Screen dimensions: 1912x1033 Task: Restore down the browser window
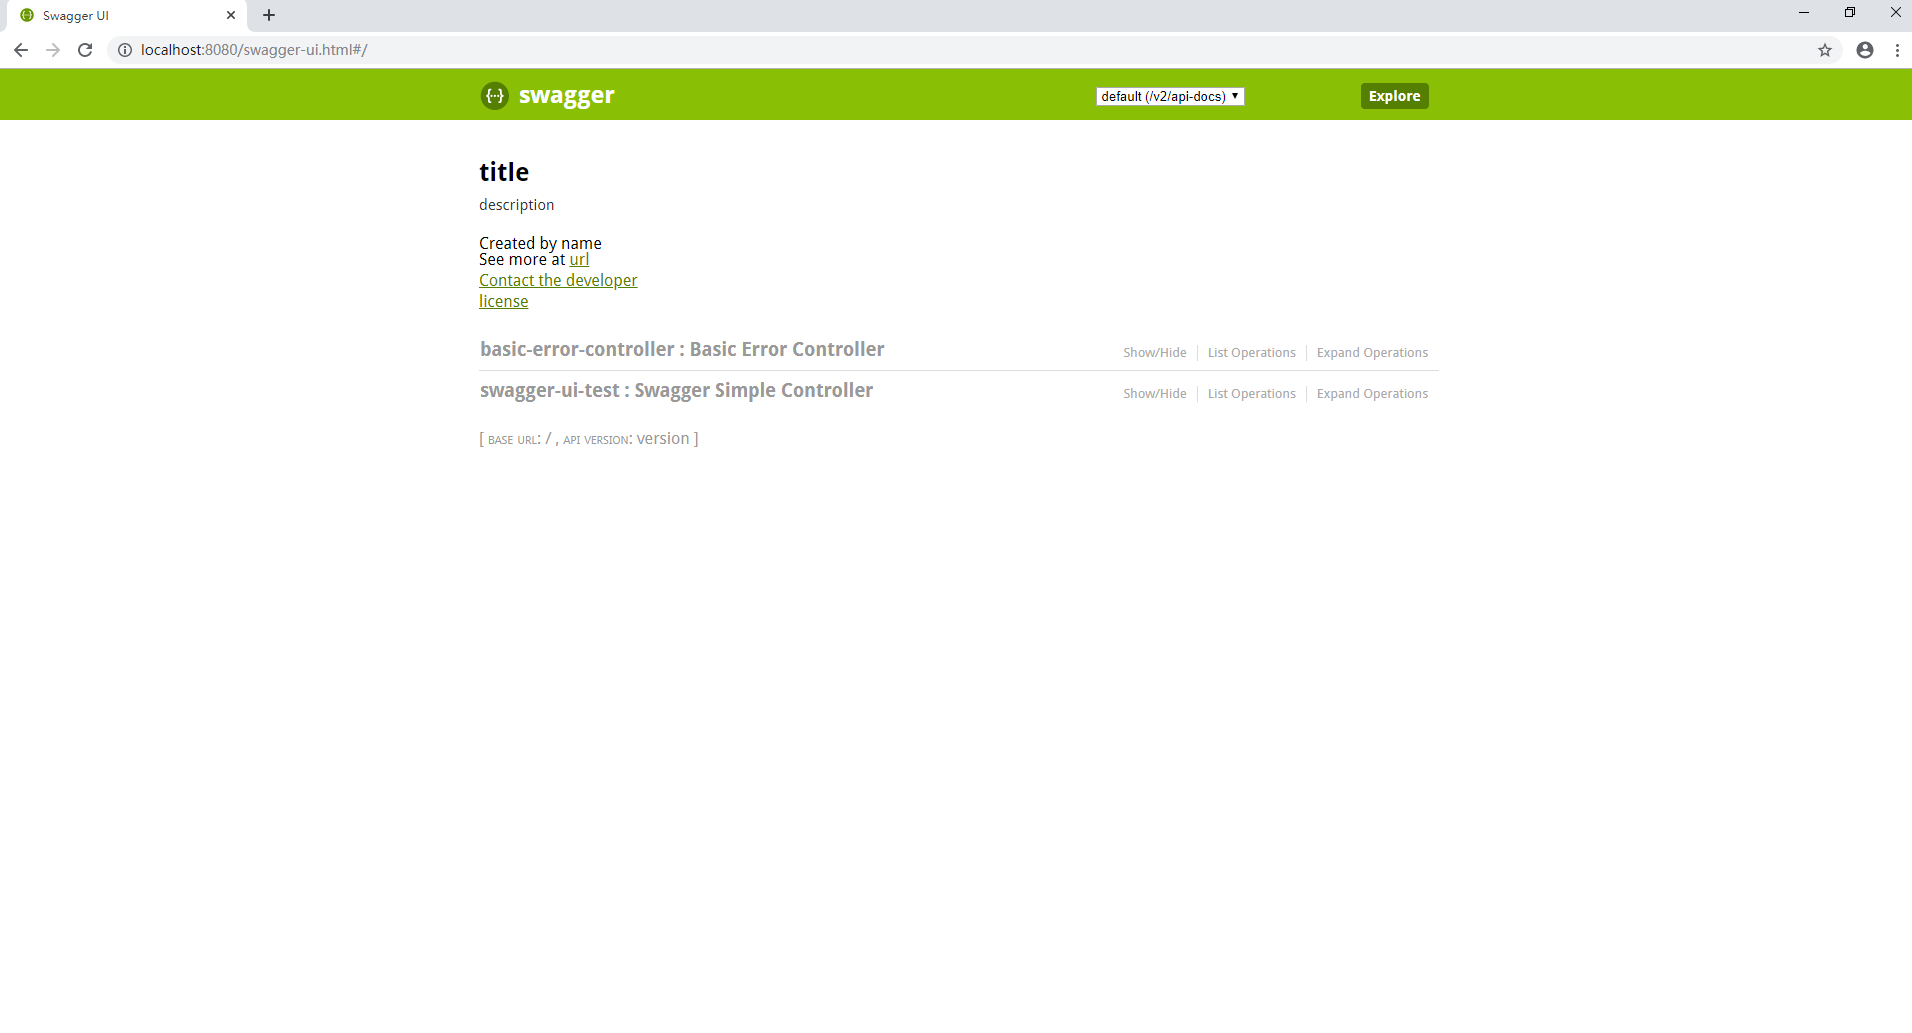(x=1850, y=13)
